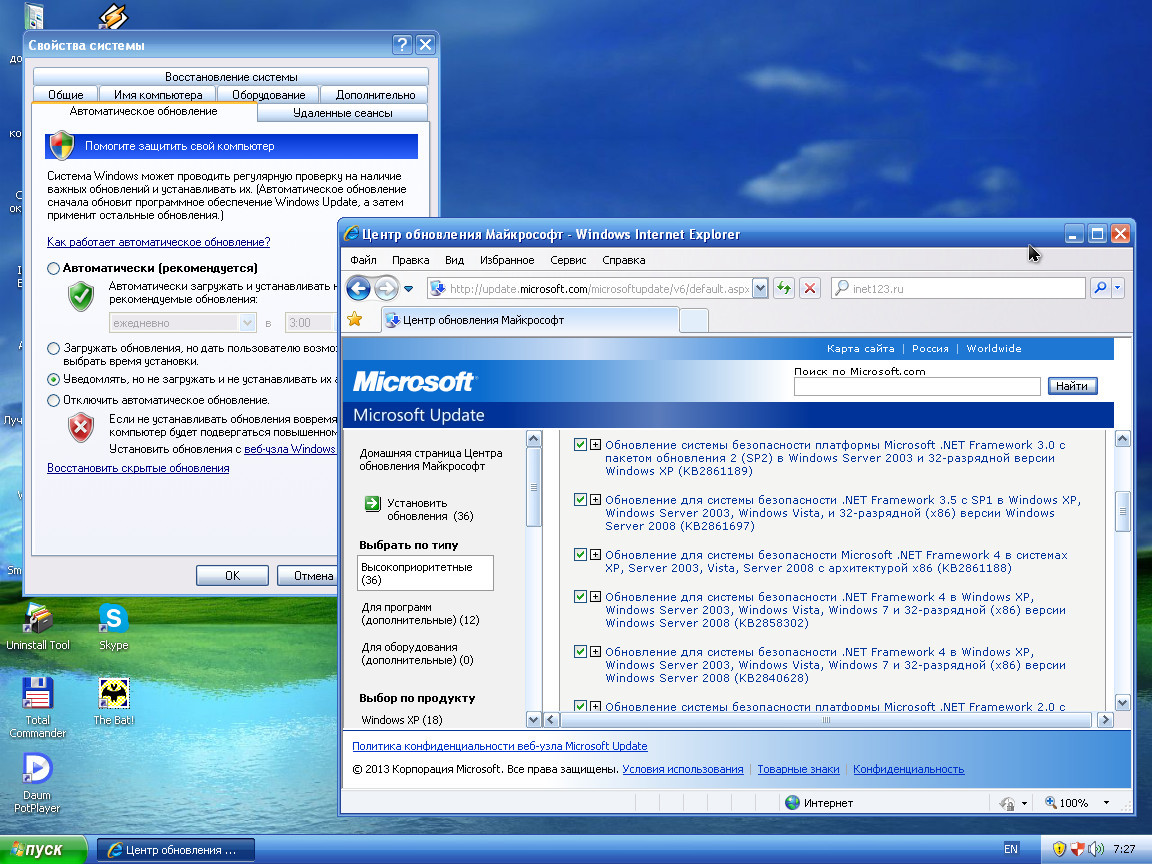
Task: Open the Сервис menu
Action: pyautogui.click(x=568, y=260)
